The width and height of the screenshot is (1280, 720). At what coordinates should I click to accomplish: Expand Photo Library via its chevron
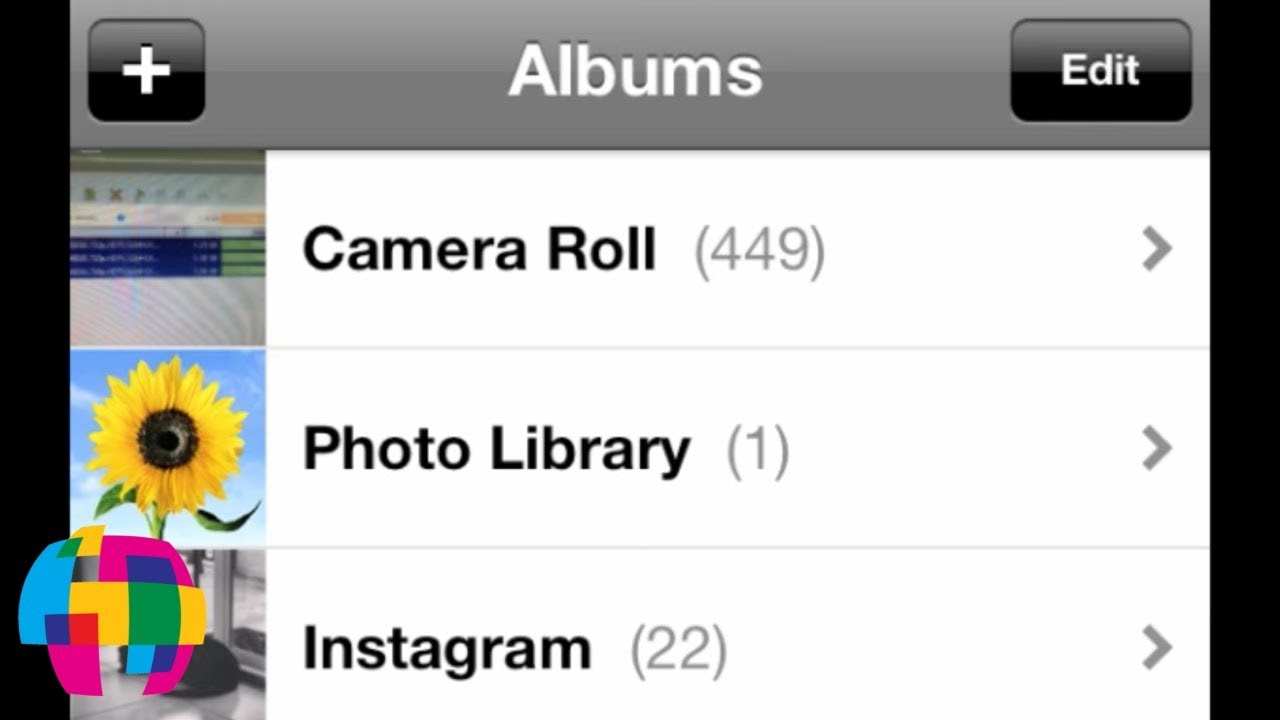click(x=1156, y=449)
